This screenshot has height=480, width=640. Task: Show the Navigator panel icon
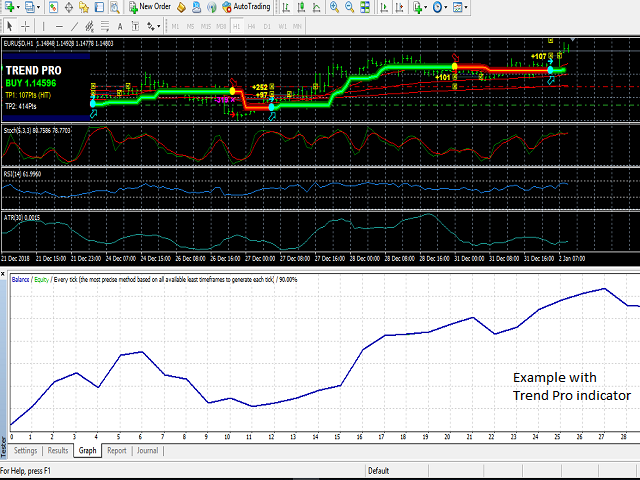(84, 7)
